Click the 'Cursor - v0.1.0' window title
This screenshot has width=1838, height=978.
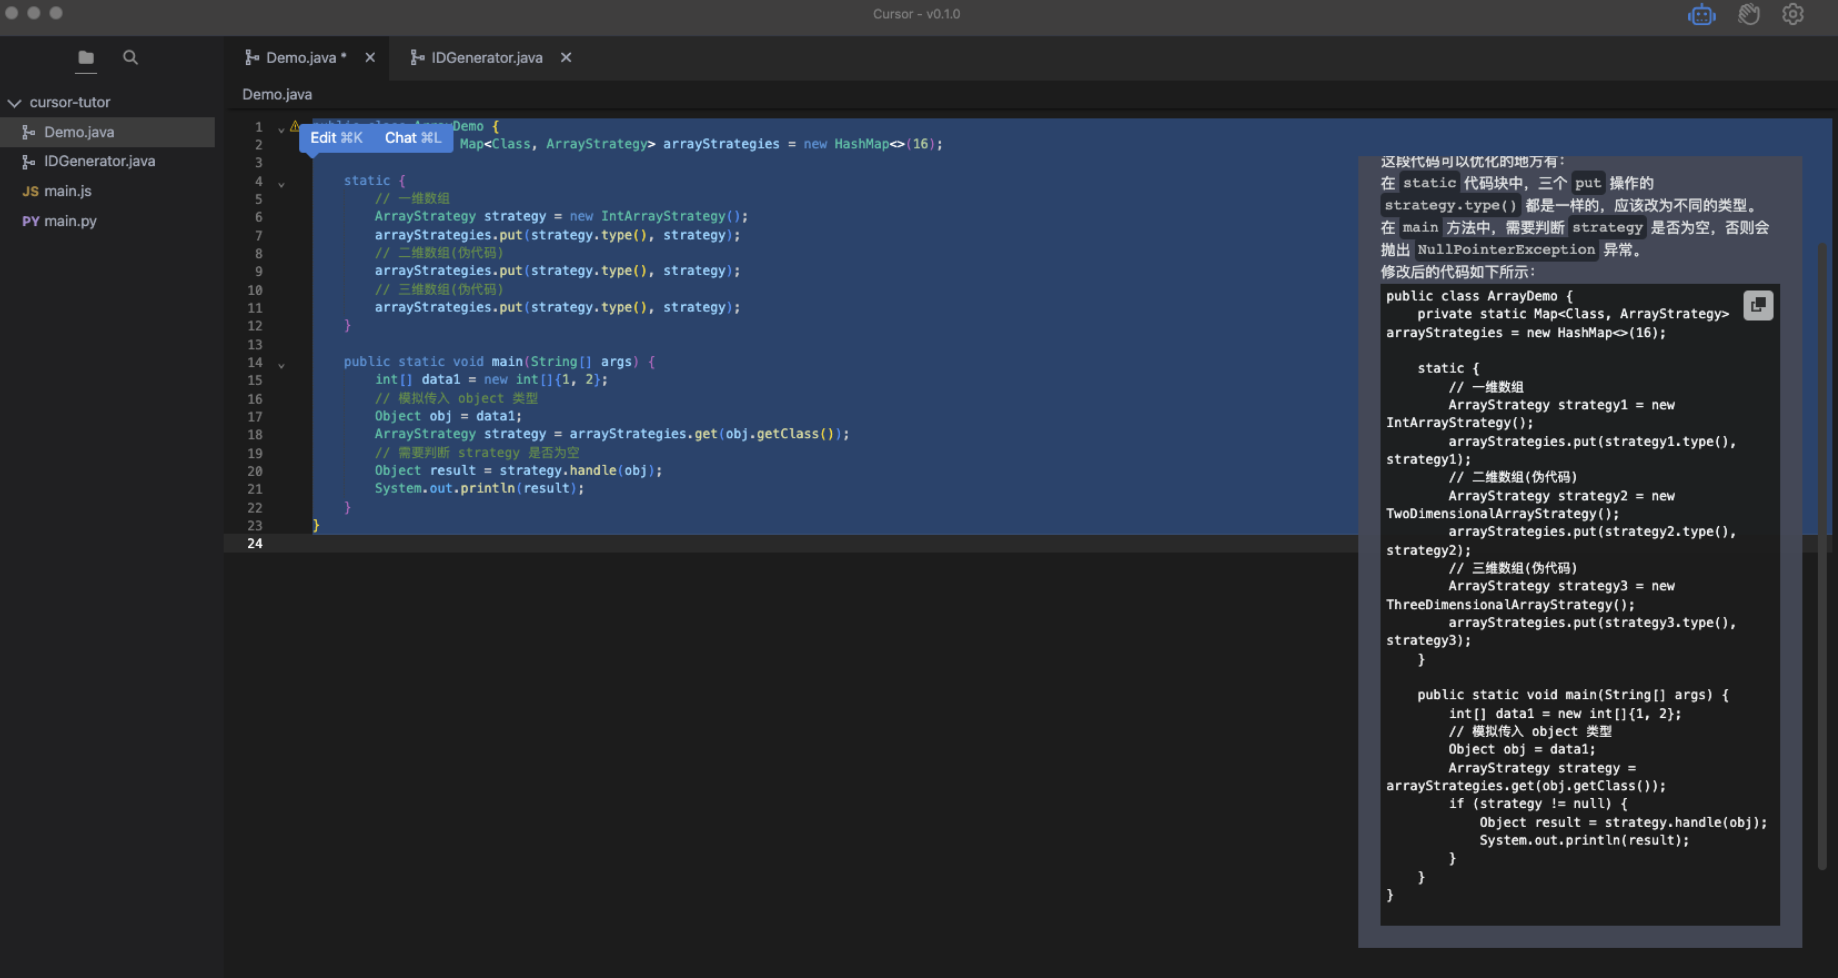tap(916, 14)
